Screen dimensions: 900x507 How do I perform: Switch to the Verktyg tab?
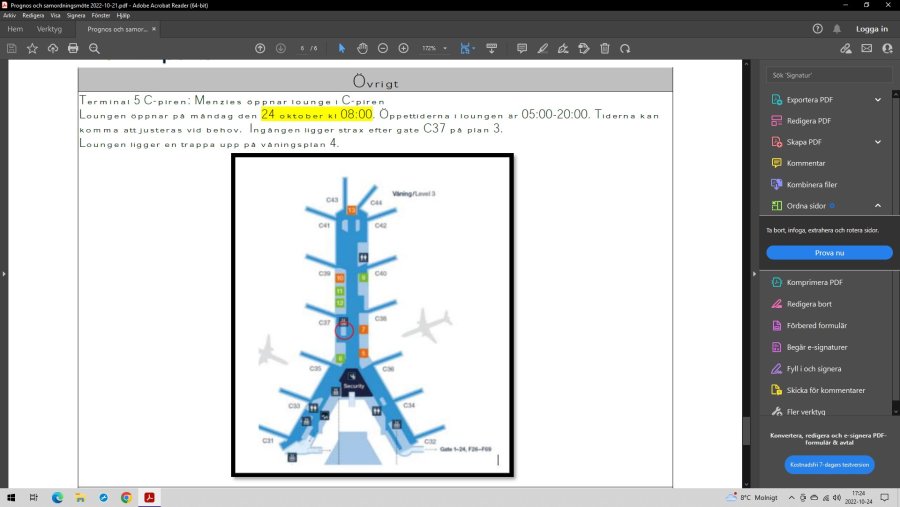coord(49,29)
